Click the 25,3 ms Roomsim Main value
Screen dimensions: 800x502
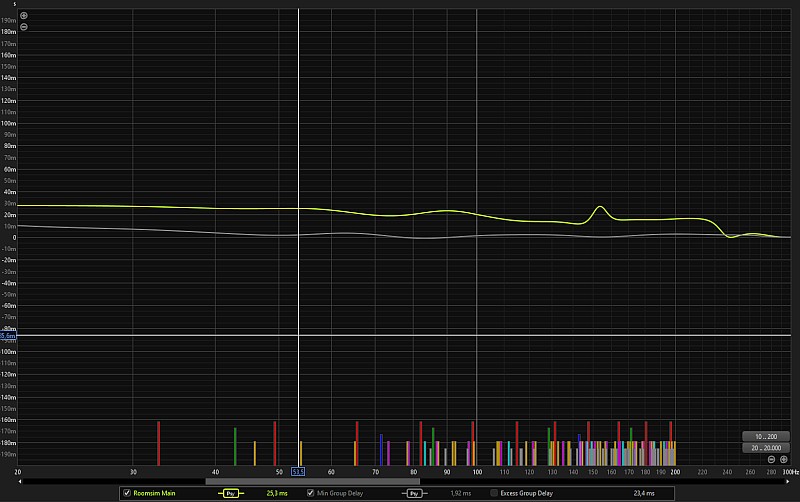[277, 493]
